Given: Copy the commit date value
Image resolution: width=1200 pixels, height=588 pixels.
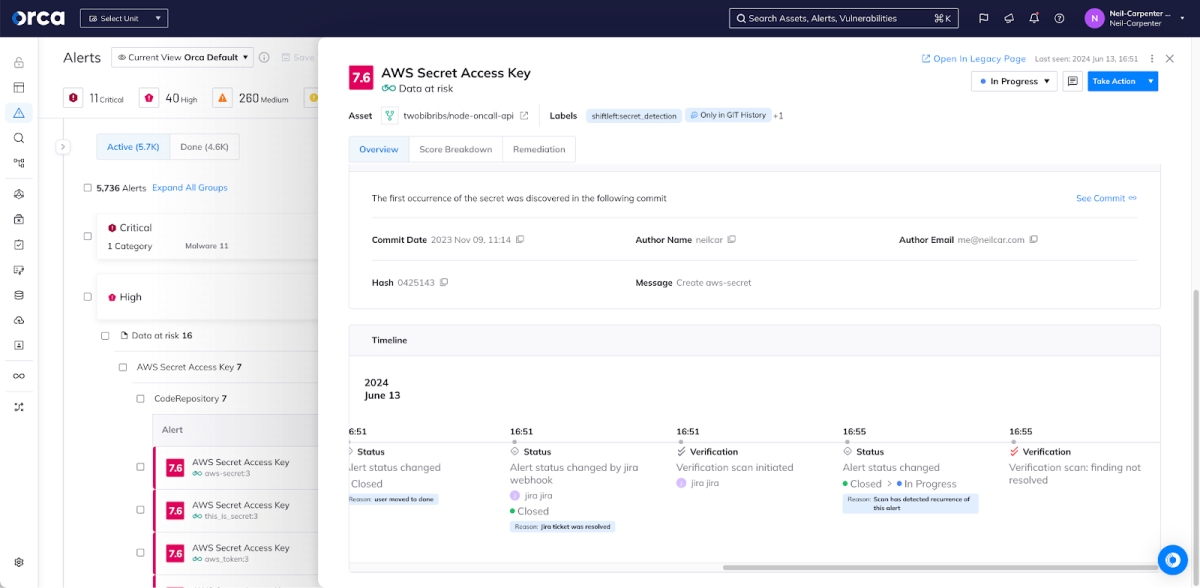Looking at the screenshot, I should pyautogui.click(x=520, y=240).
